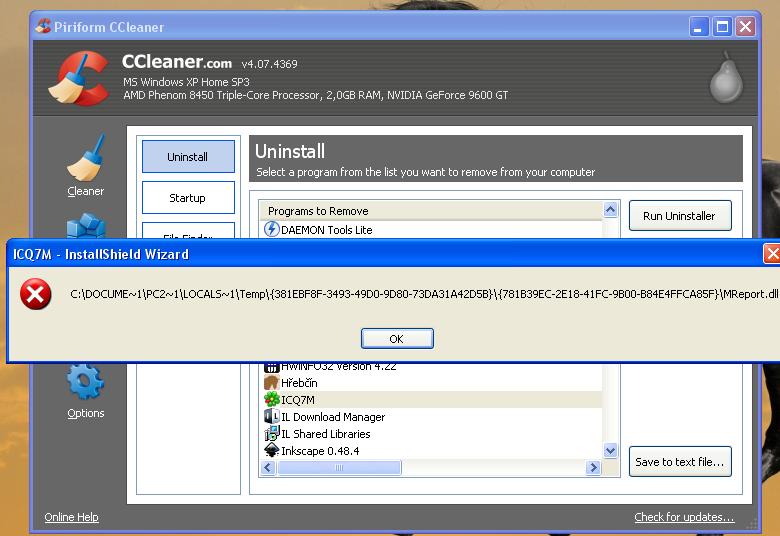Viewport: 780px width, 536px height.
Task: Maximize the CCleaner window
Action: 722,26
